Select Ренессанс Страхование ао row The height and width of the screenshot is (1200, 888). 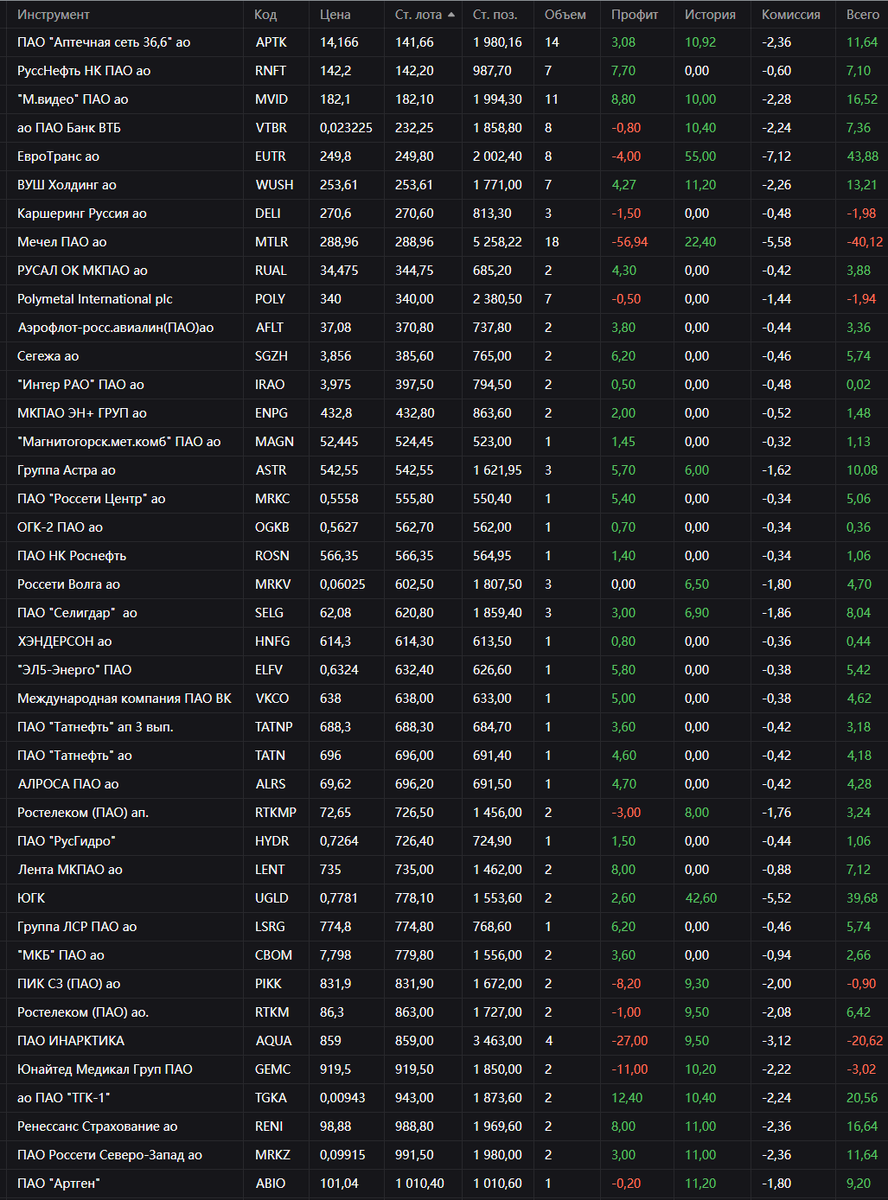[444, 1126]
